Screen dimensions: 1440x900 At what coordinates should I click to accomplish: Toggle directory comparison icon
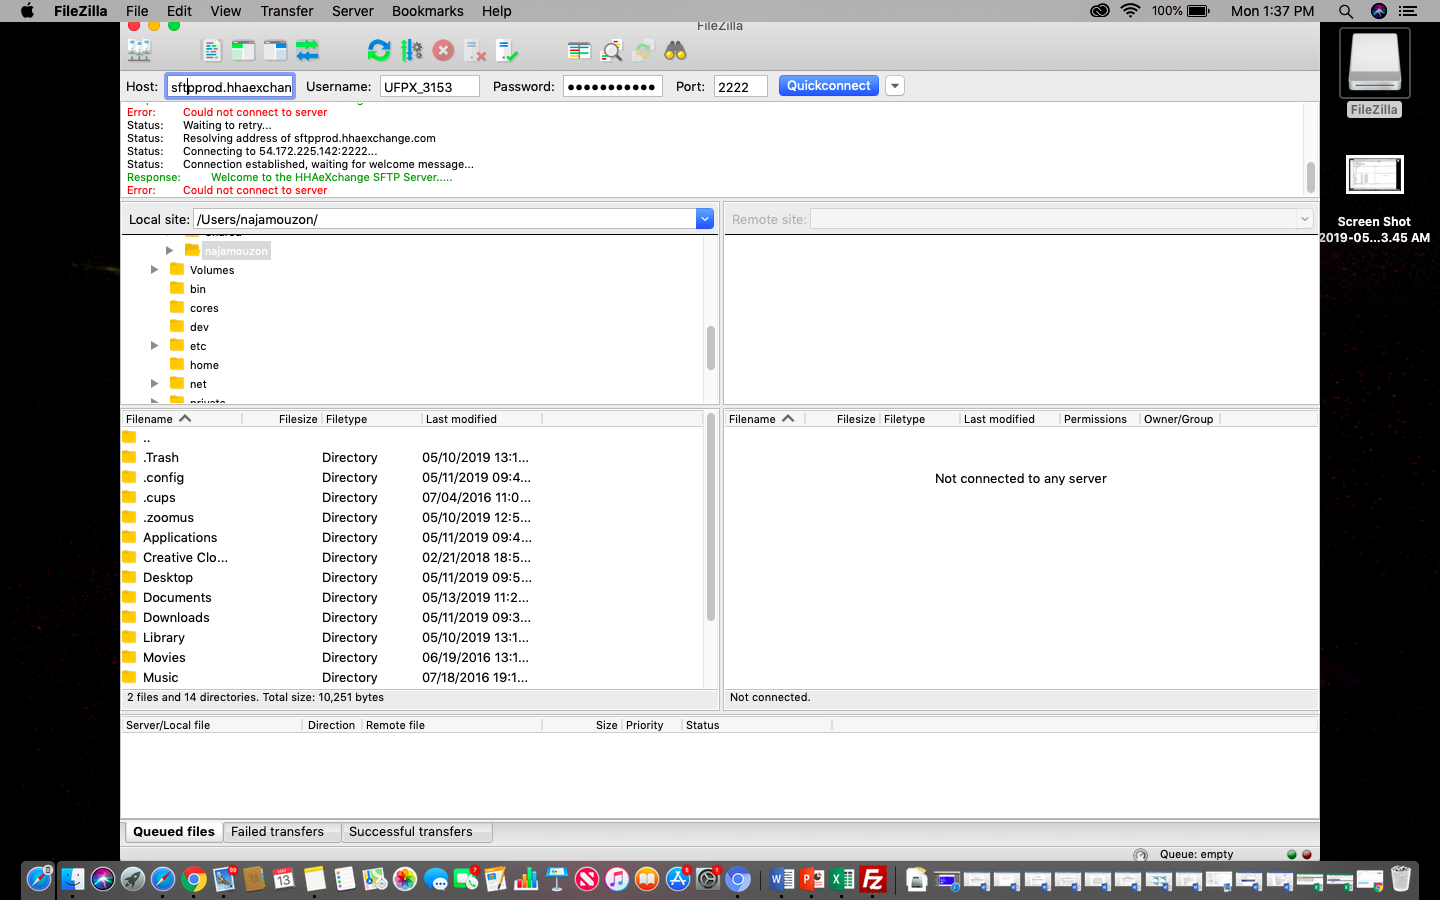[611, 50]
